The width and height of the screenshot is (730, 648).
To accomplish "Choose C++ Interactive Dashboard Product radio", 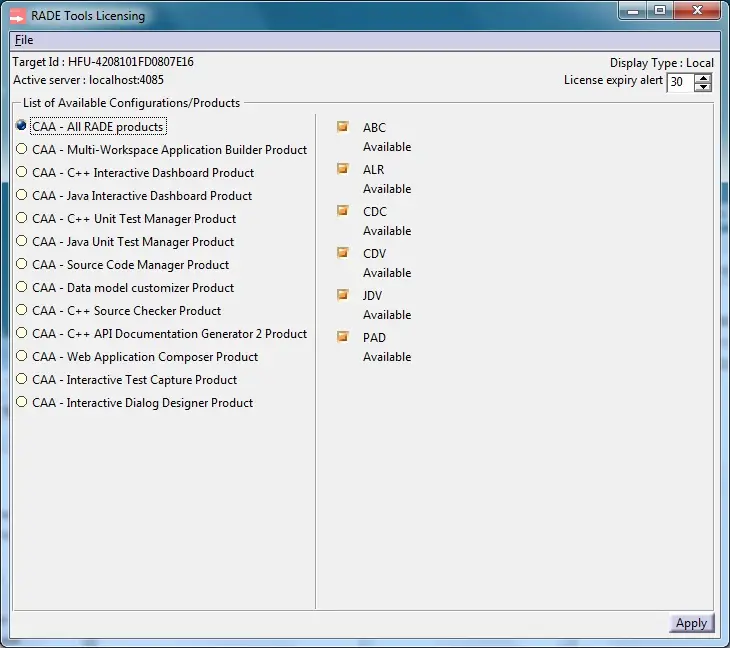I will point(21,172).
